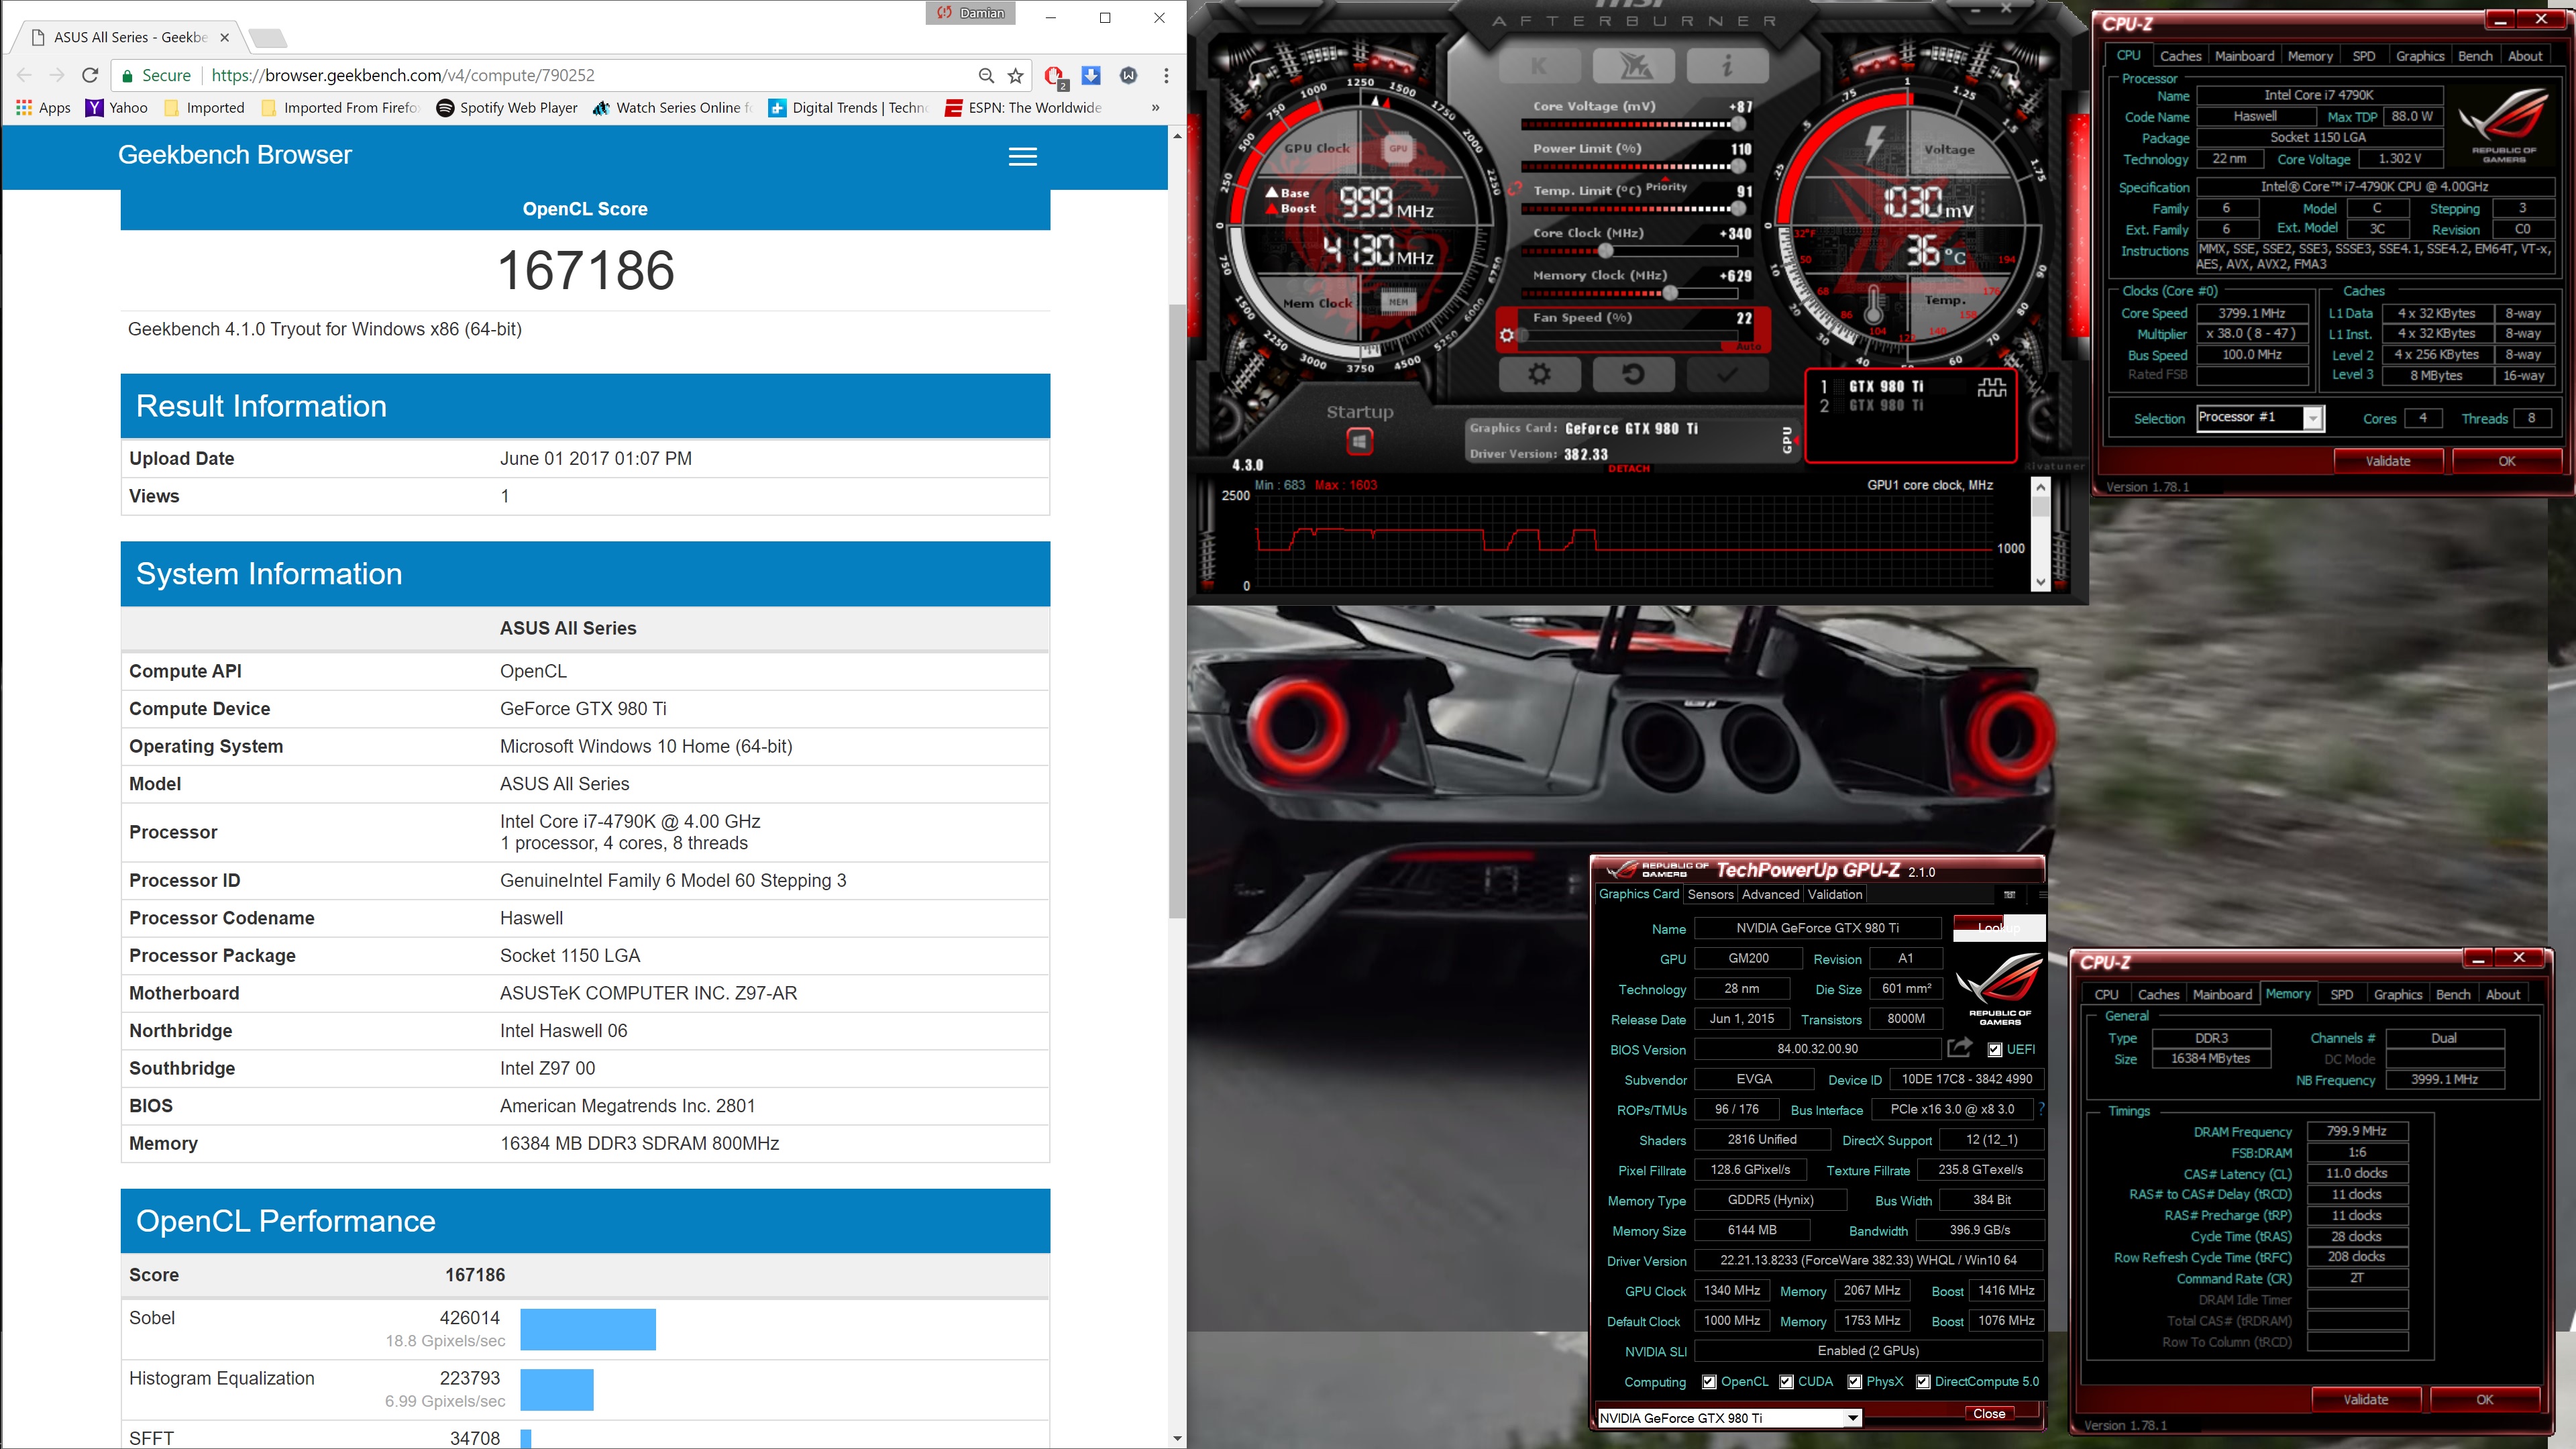The height and width of the screenshot is (1449, 2576).
Task: Open the Mainboard tab in top CPU-Z window
Action: [2244, 56]
